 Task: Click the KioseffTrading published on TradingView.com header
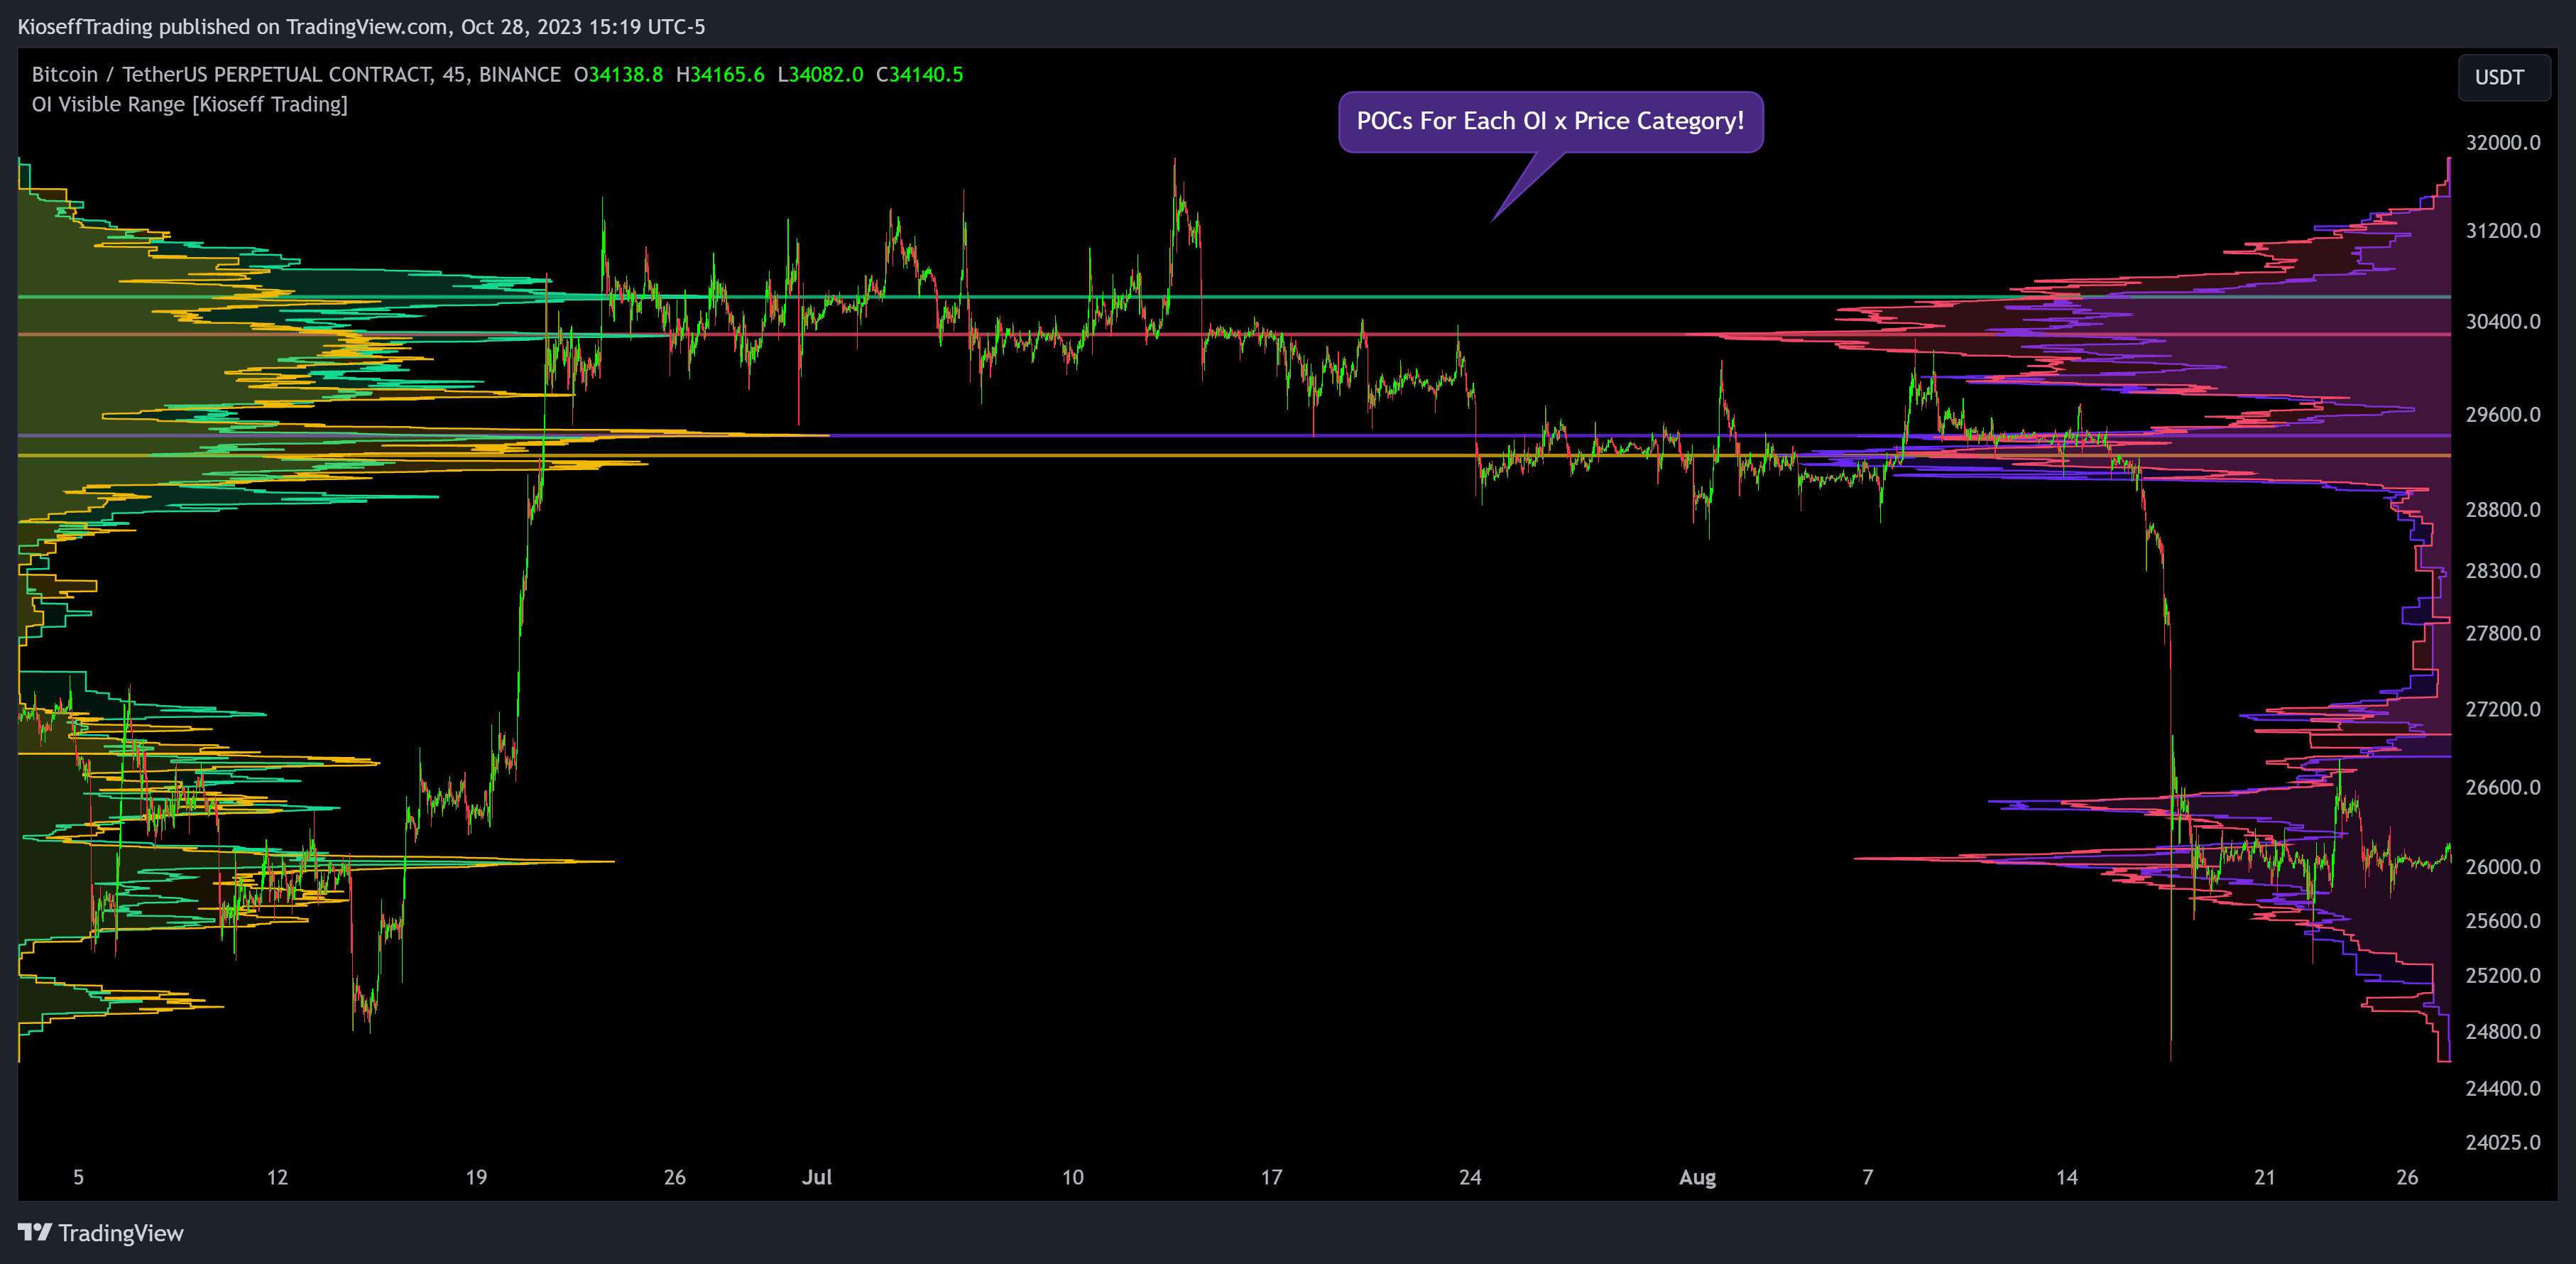[x=361, y=27]
